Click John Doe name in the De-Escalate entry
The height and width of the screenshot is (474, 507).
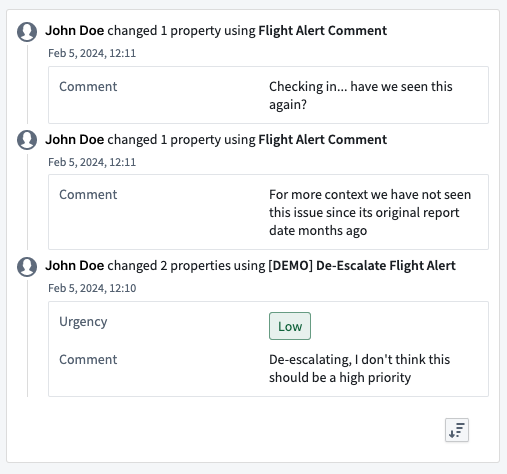click(x=75, y=266)
